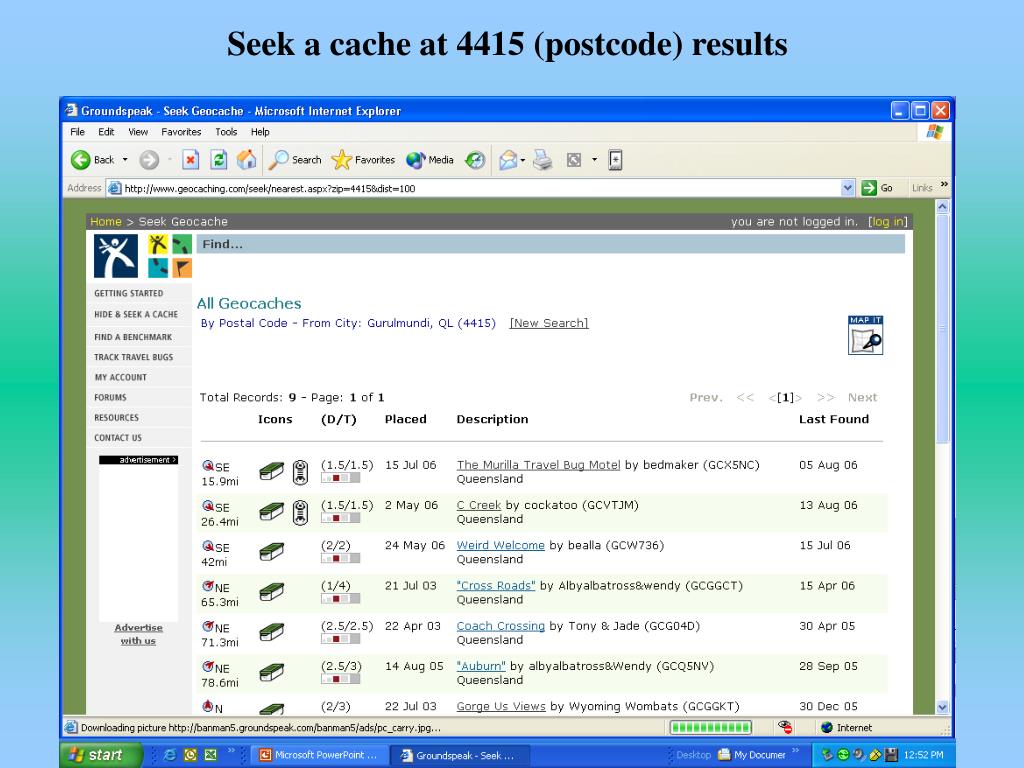Click the Home breadcrumb link
This screenshot has height=768, width=1024.
[x=106, y=221]
